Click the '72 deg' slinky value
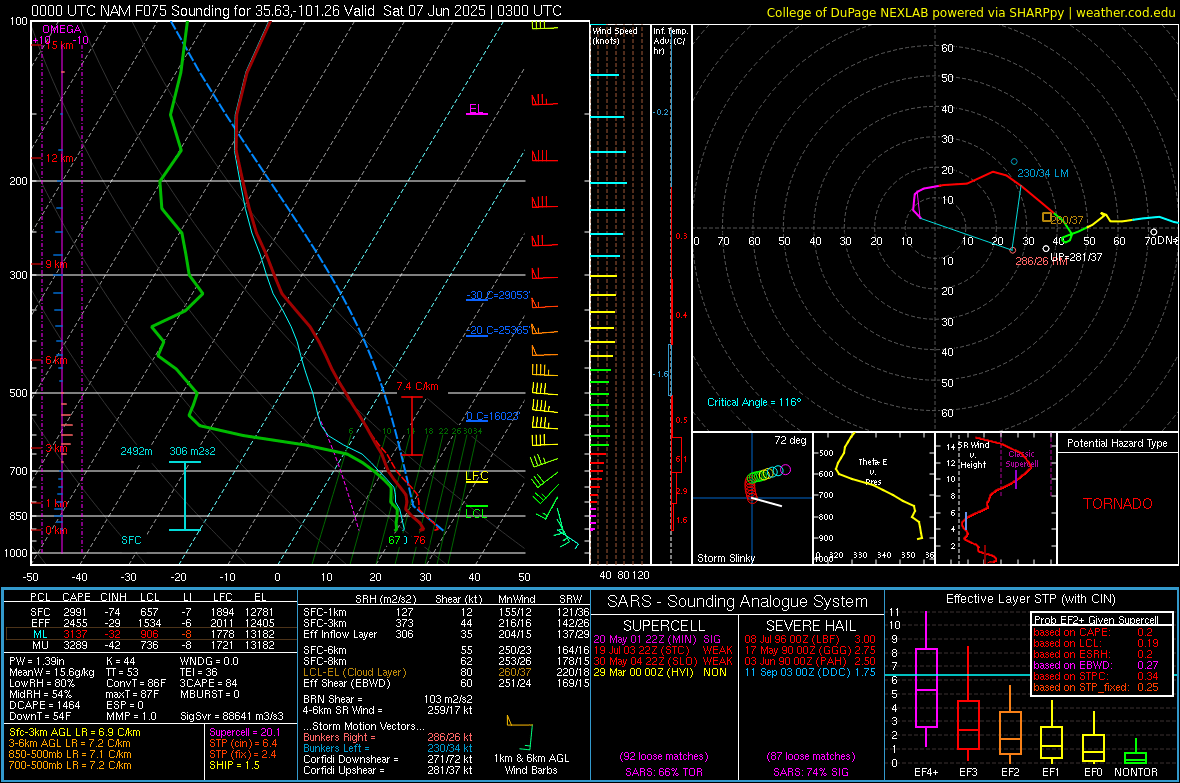The height and width of the screenshot is (783, 1180). tap(790, 440)
